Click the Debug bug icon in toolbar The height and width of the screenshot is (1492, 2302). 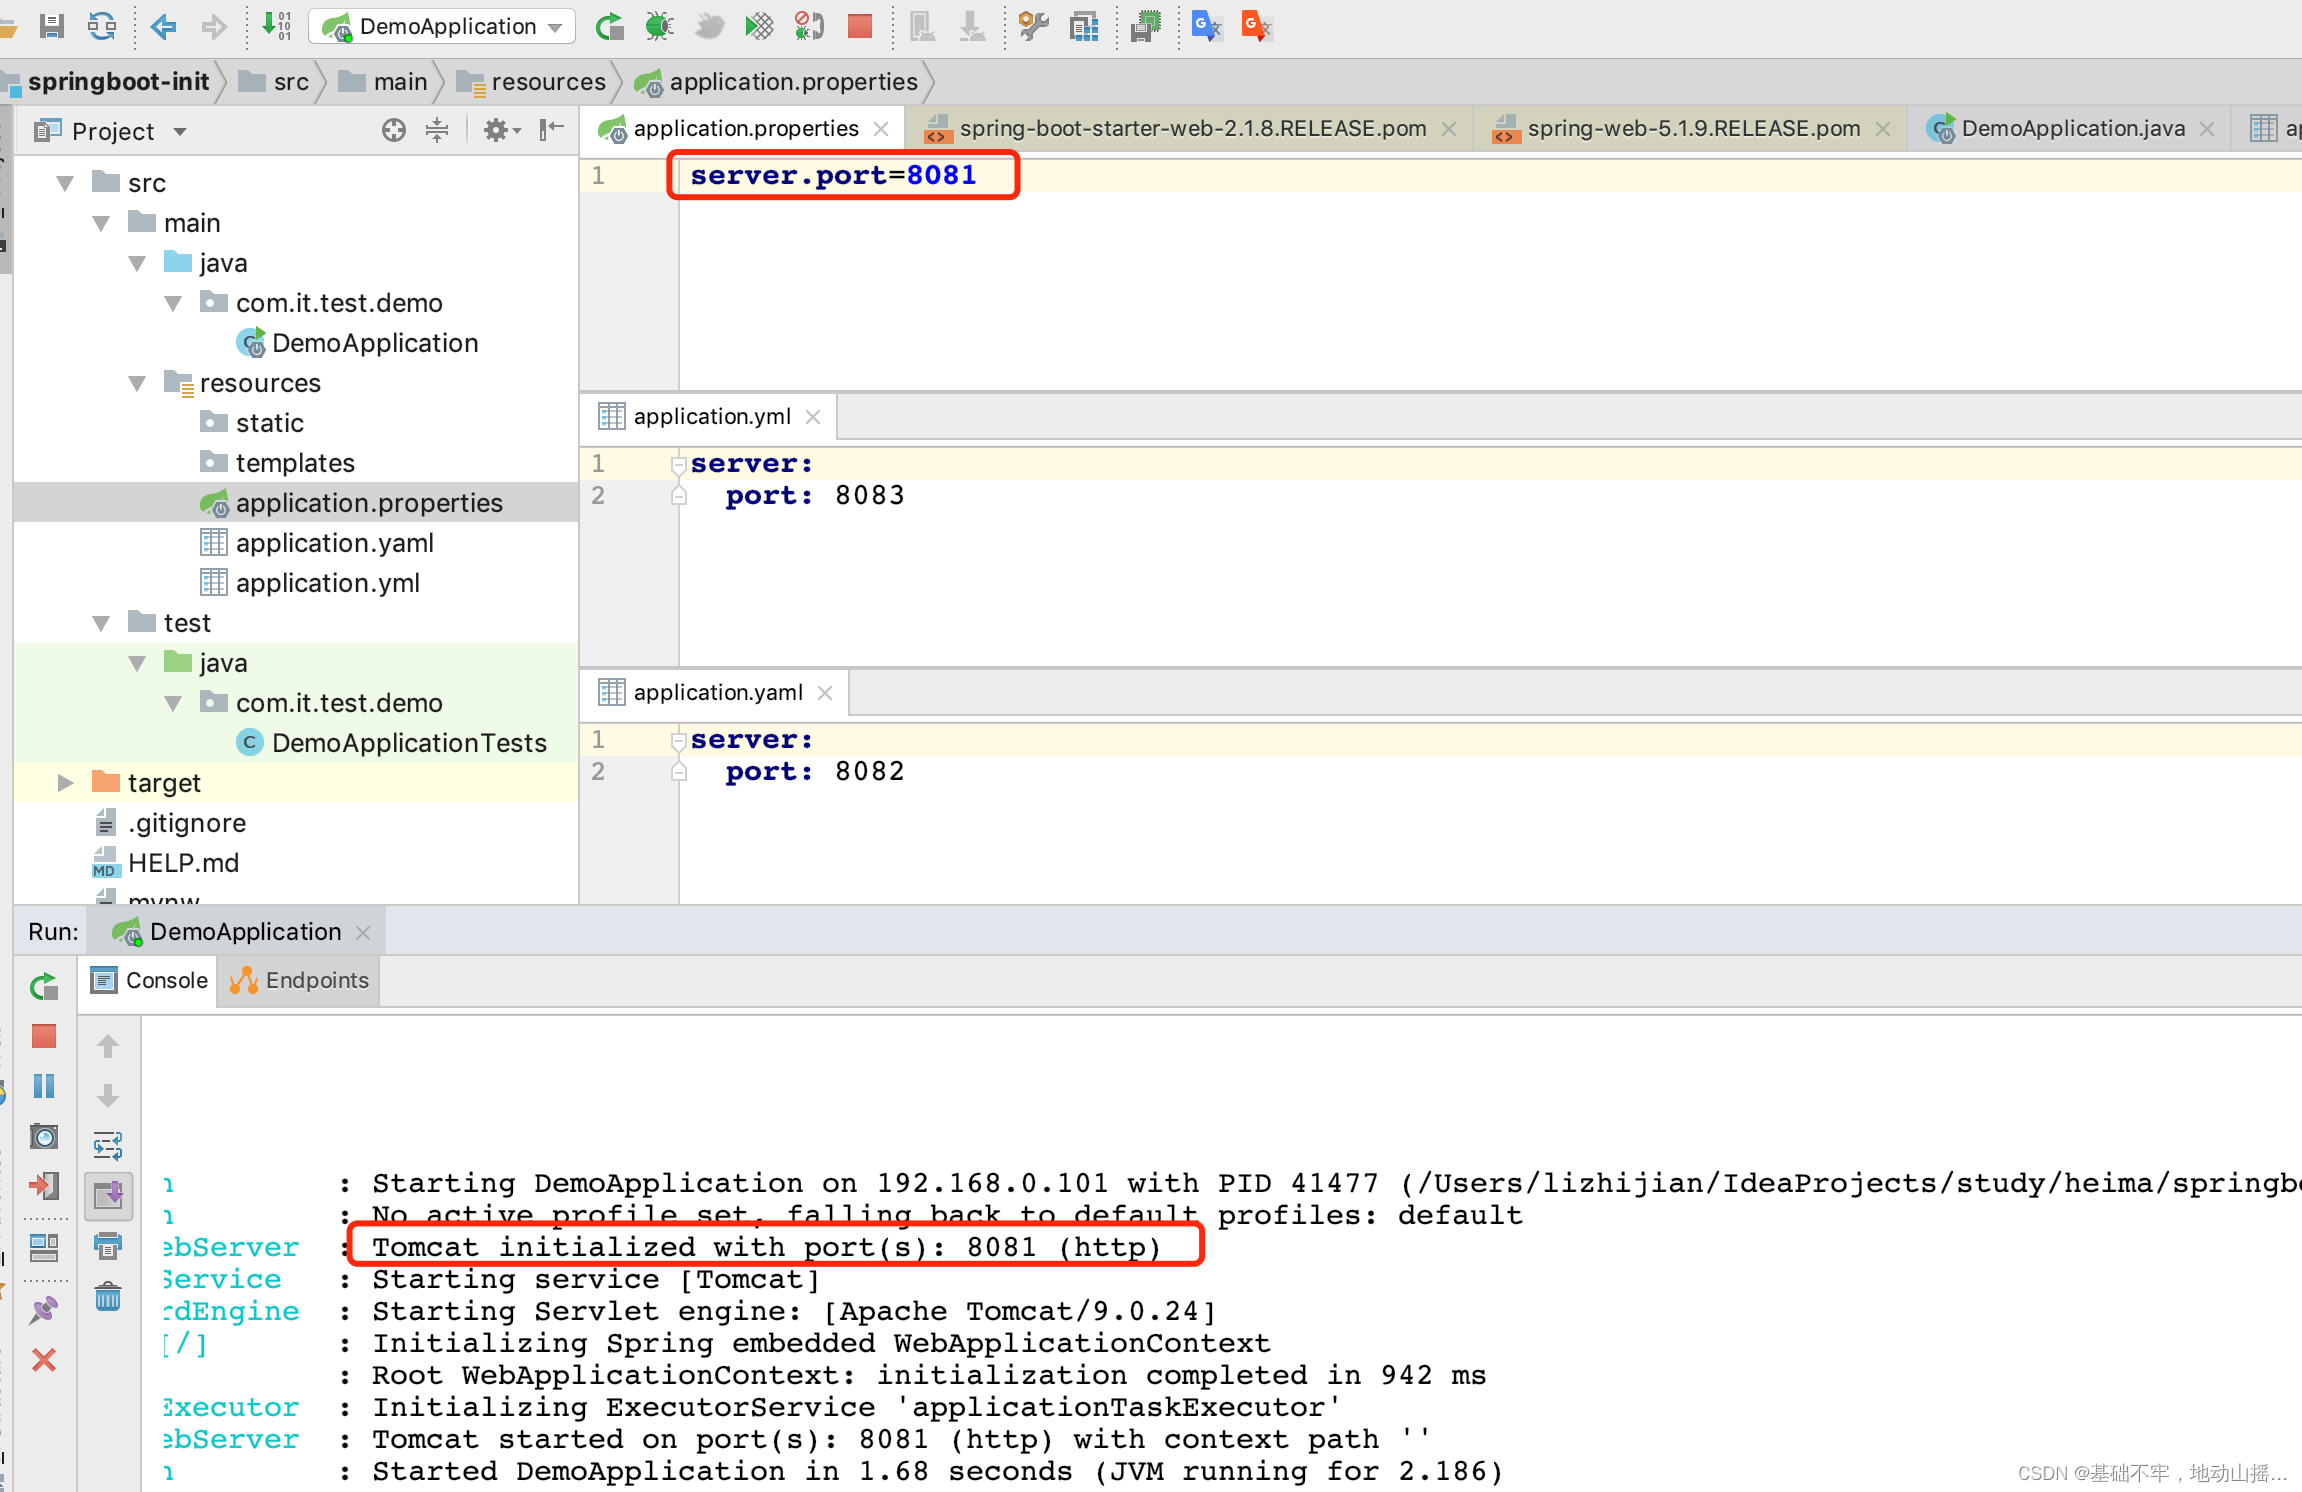pos(659,26)
